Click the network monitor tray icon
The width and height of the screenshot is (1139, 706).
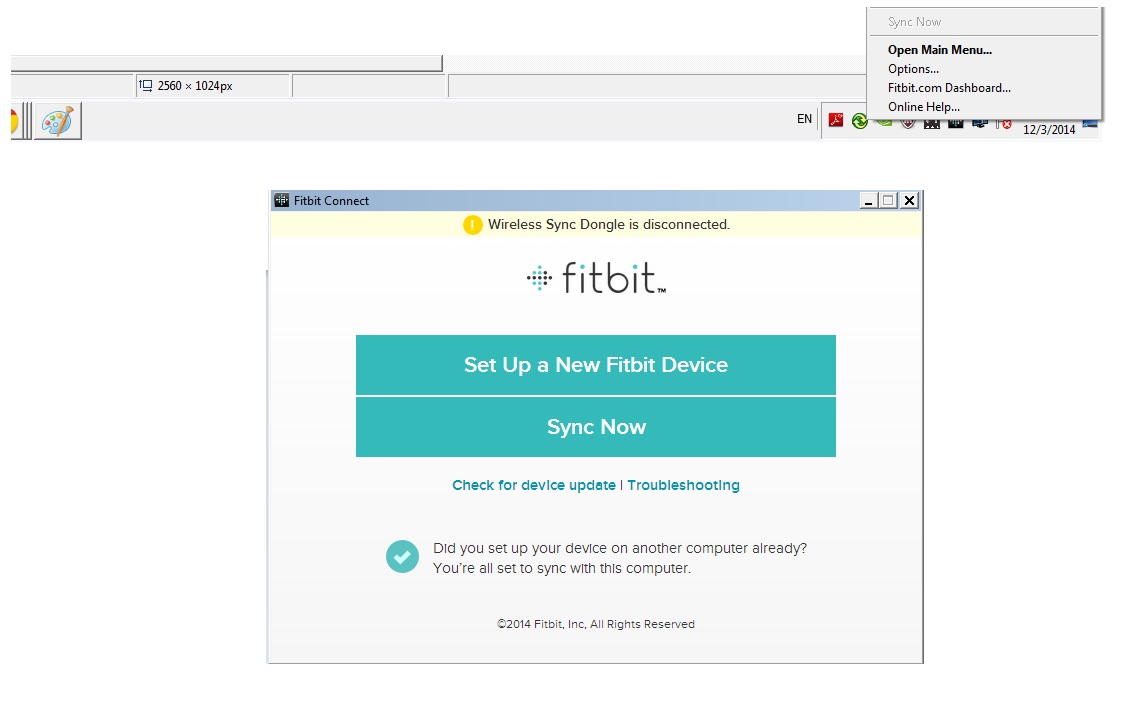980,123
